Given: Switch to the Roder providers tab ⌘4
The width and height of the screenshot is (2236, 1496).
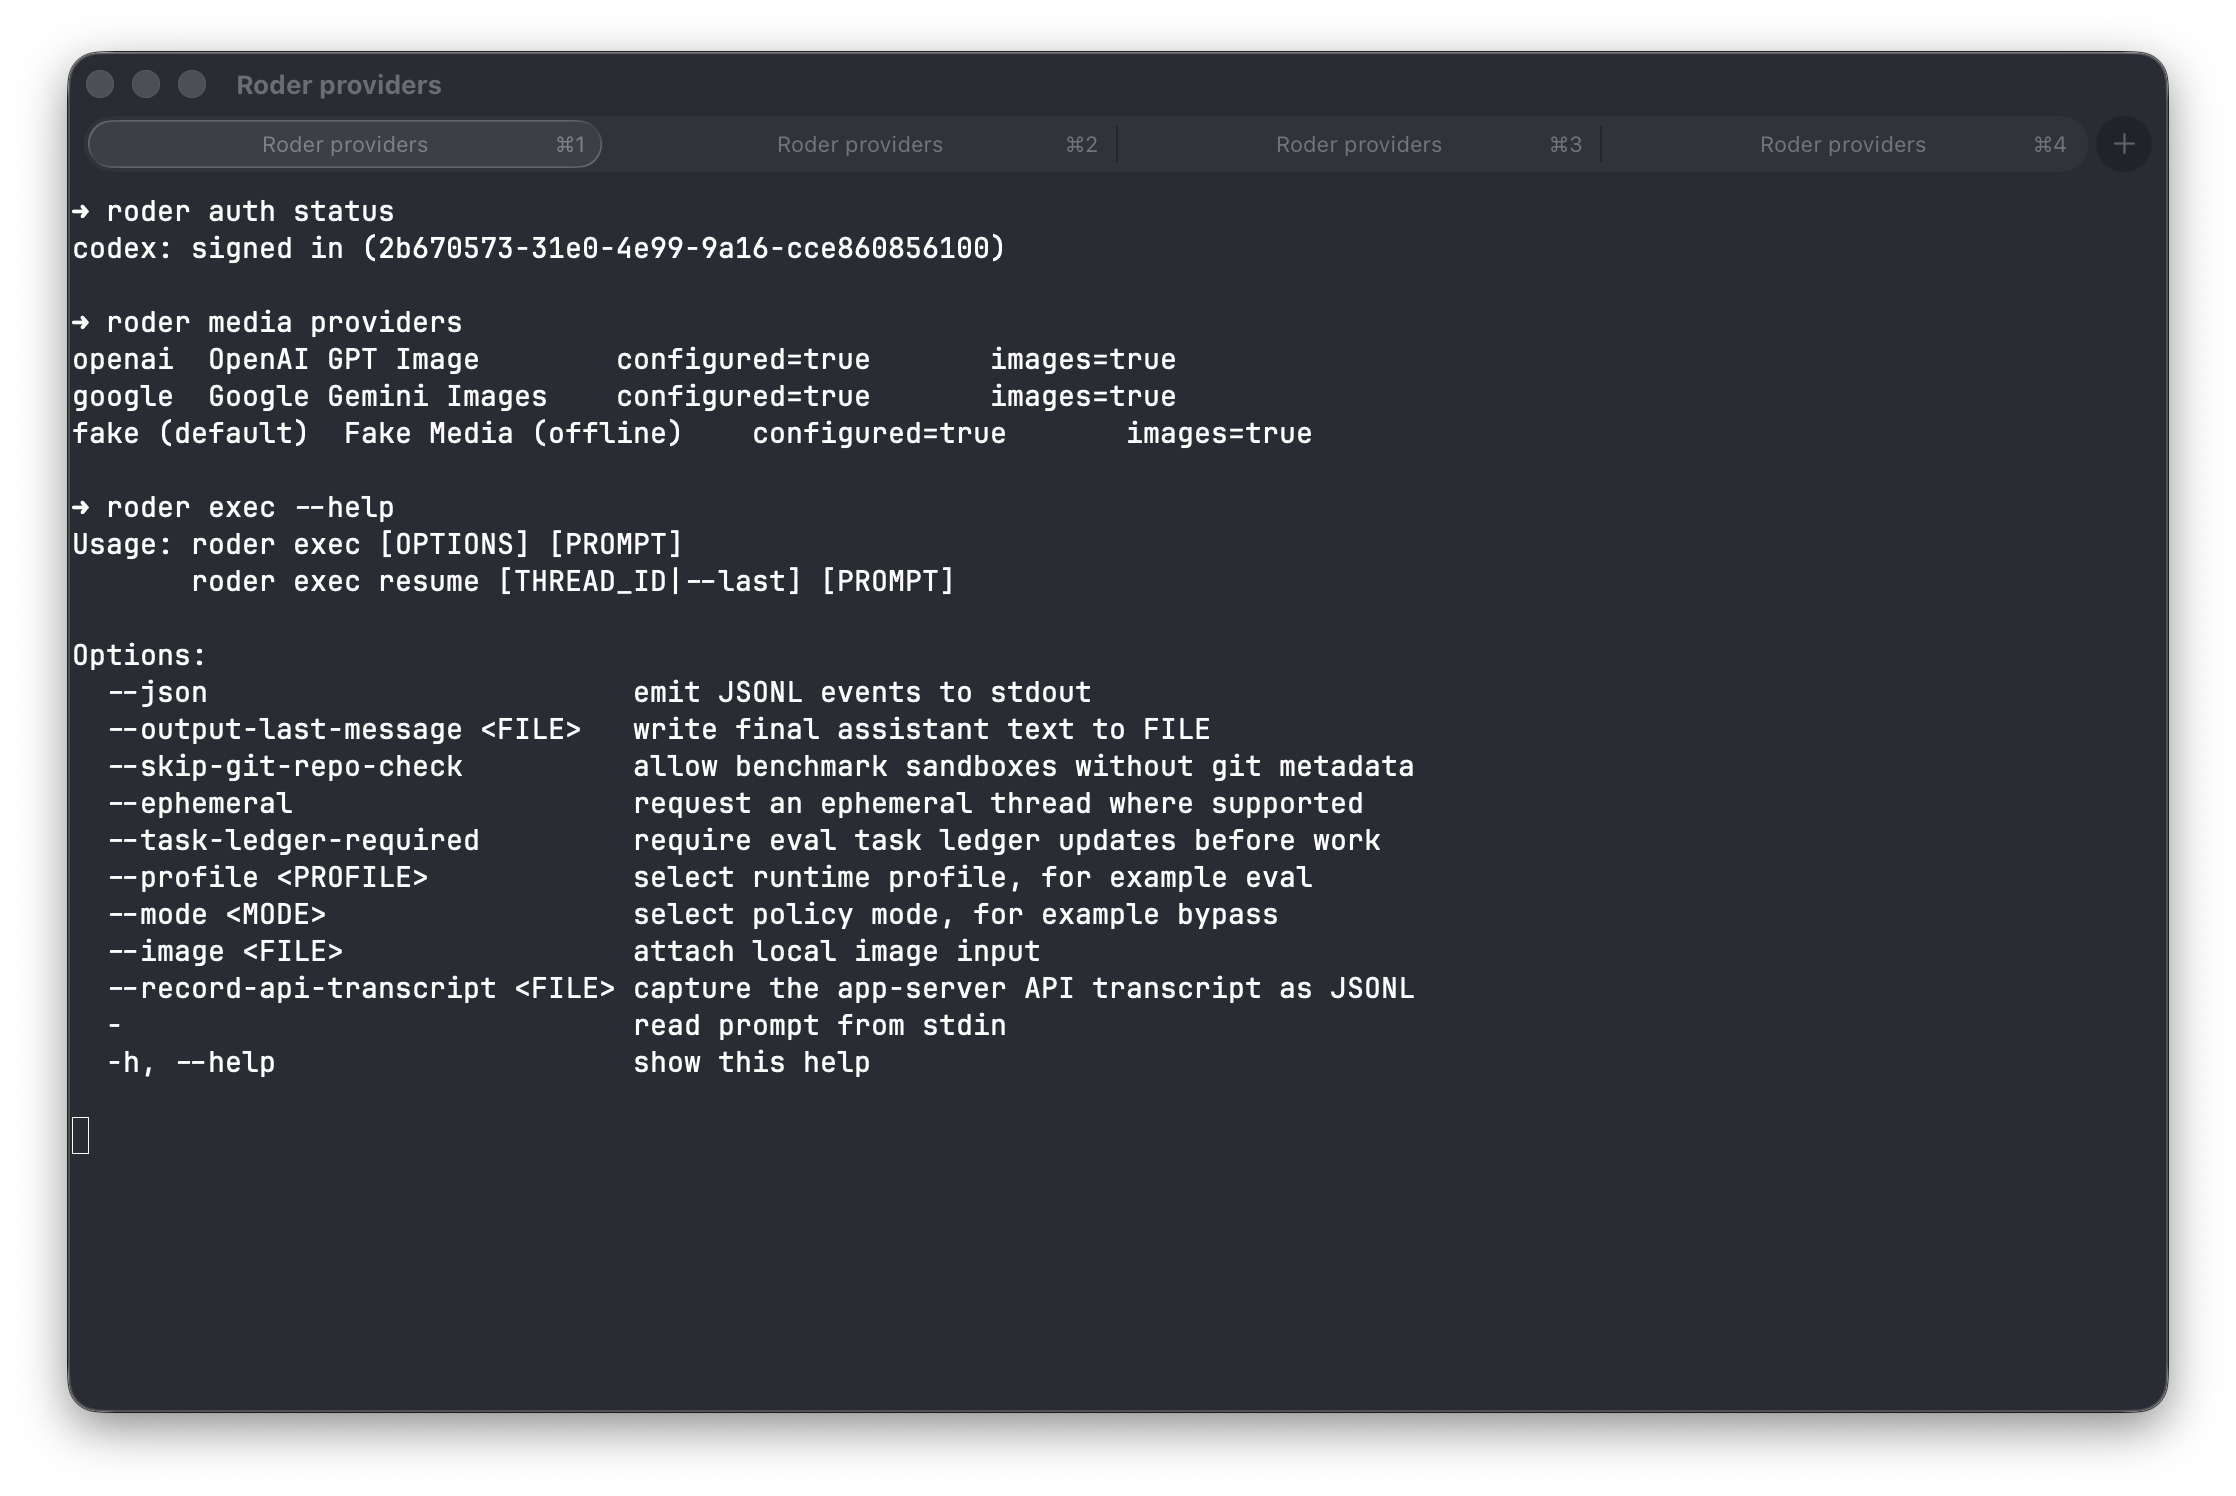Looking at the screenshot, I should (1843, 144).
